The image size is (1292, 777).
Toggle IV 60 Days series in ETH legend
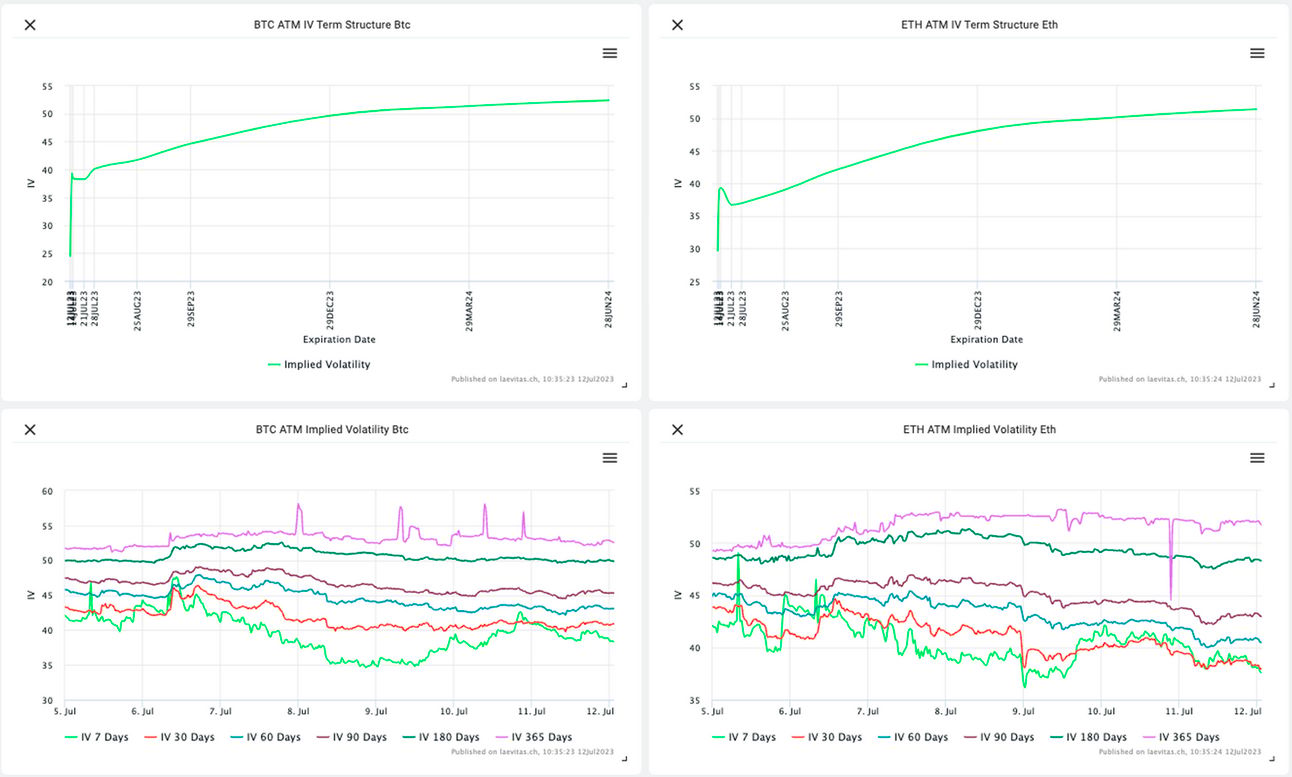point(914,737)
